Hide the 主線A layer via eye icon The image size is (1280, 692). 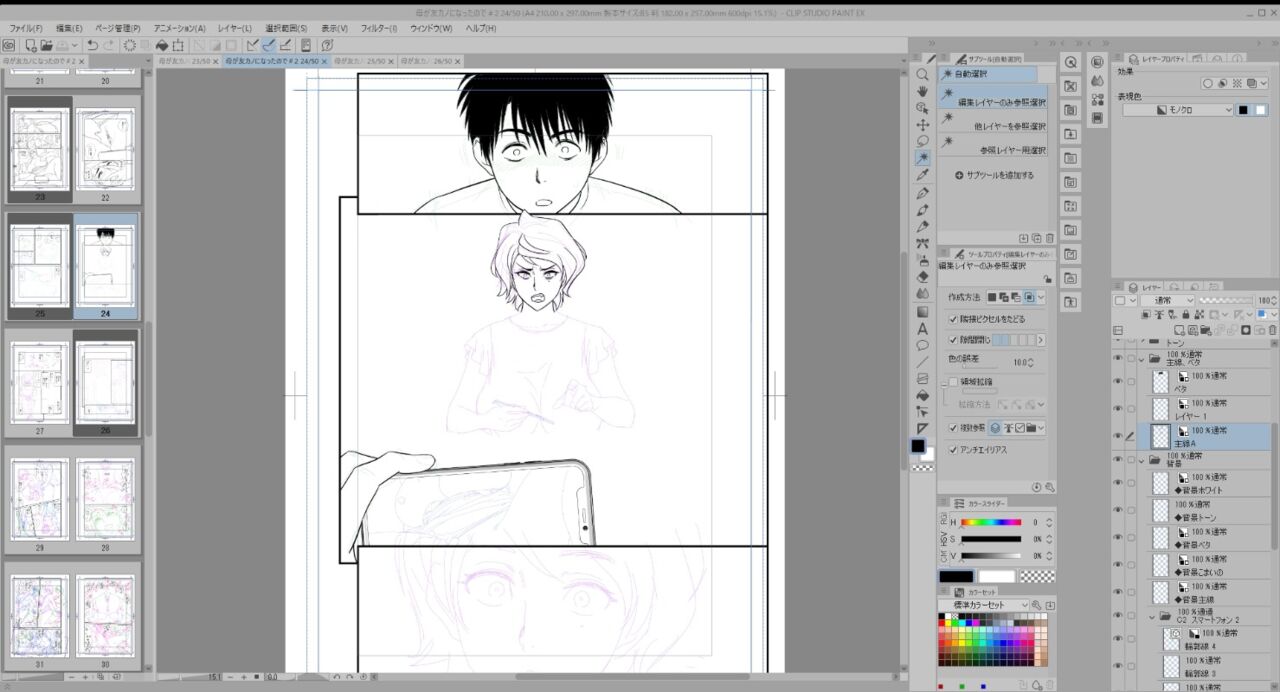[x=1118, y=435]
